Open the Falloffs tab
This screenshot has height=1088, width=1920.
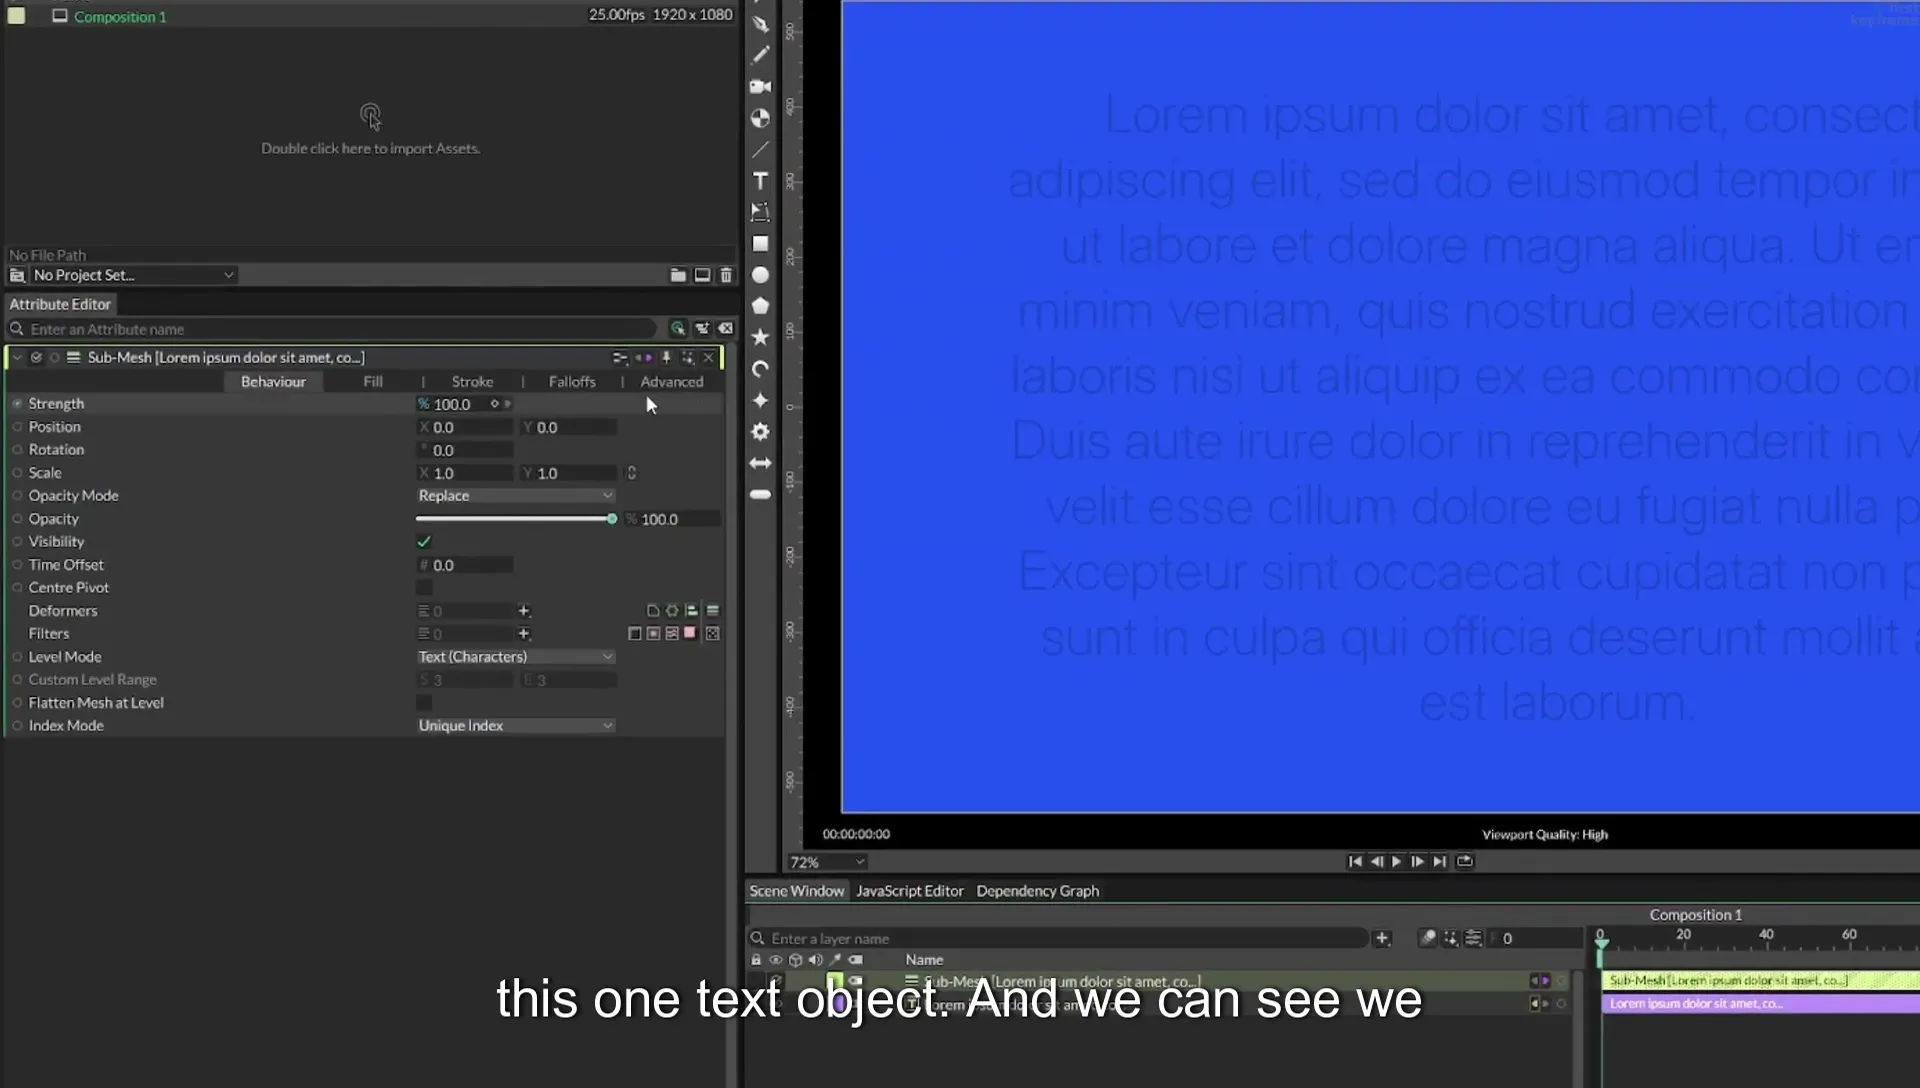coord(572,382)
